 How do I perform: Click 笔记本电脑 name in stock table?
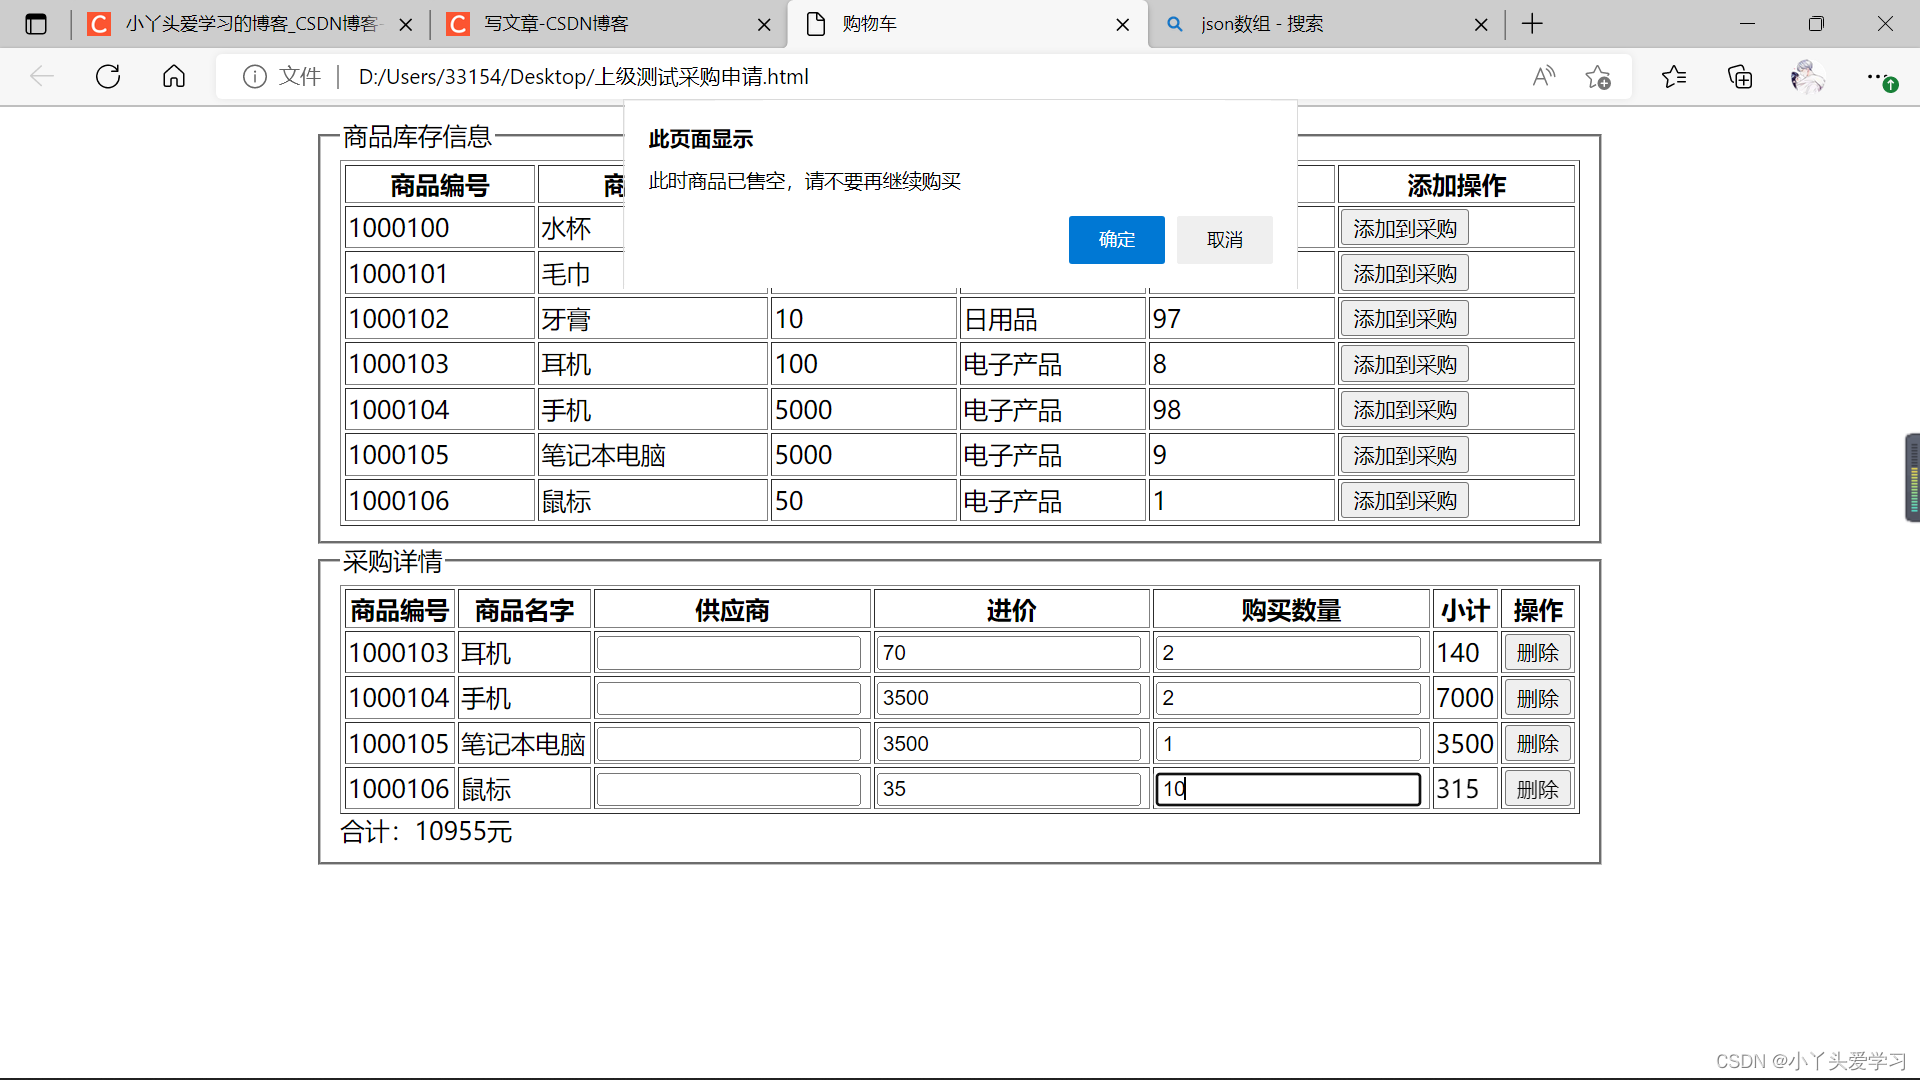[x=653, y=456]
